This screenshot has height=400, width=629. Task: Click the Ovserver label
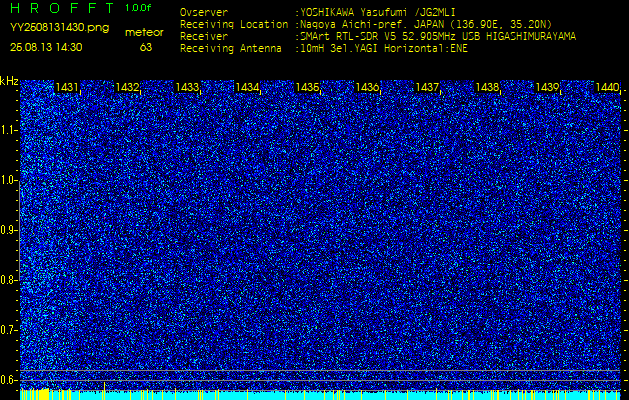pos(204,12)
